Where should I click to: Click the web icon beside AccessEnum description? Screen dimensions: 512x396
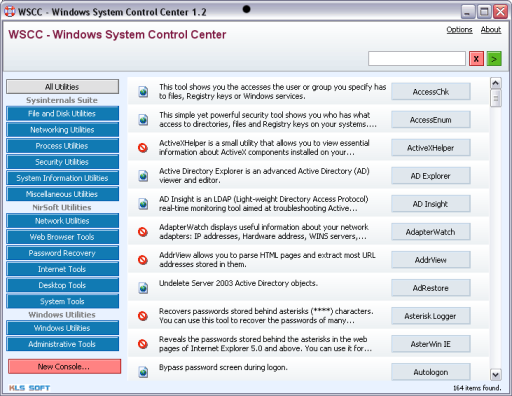pos(143,120)
